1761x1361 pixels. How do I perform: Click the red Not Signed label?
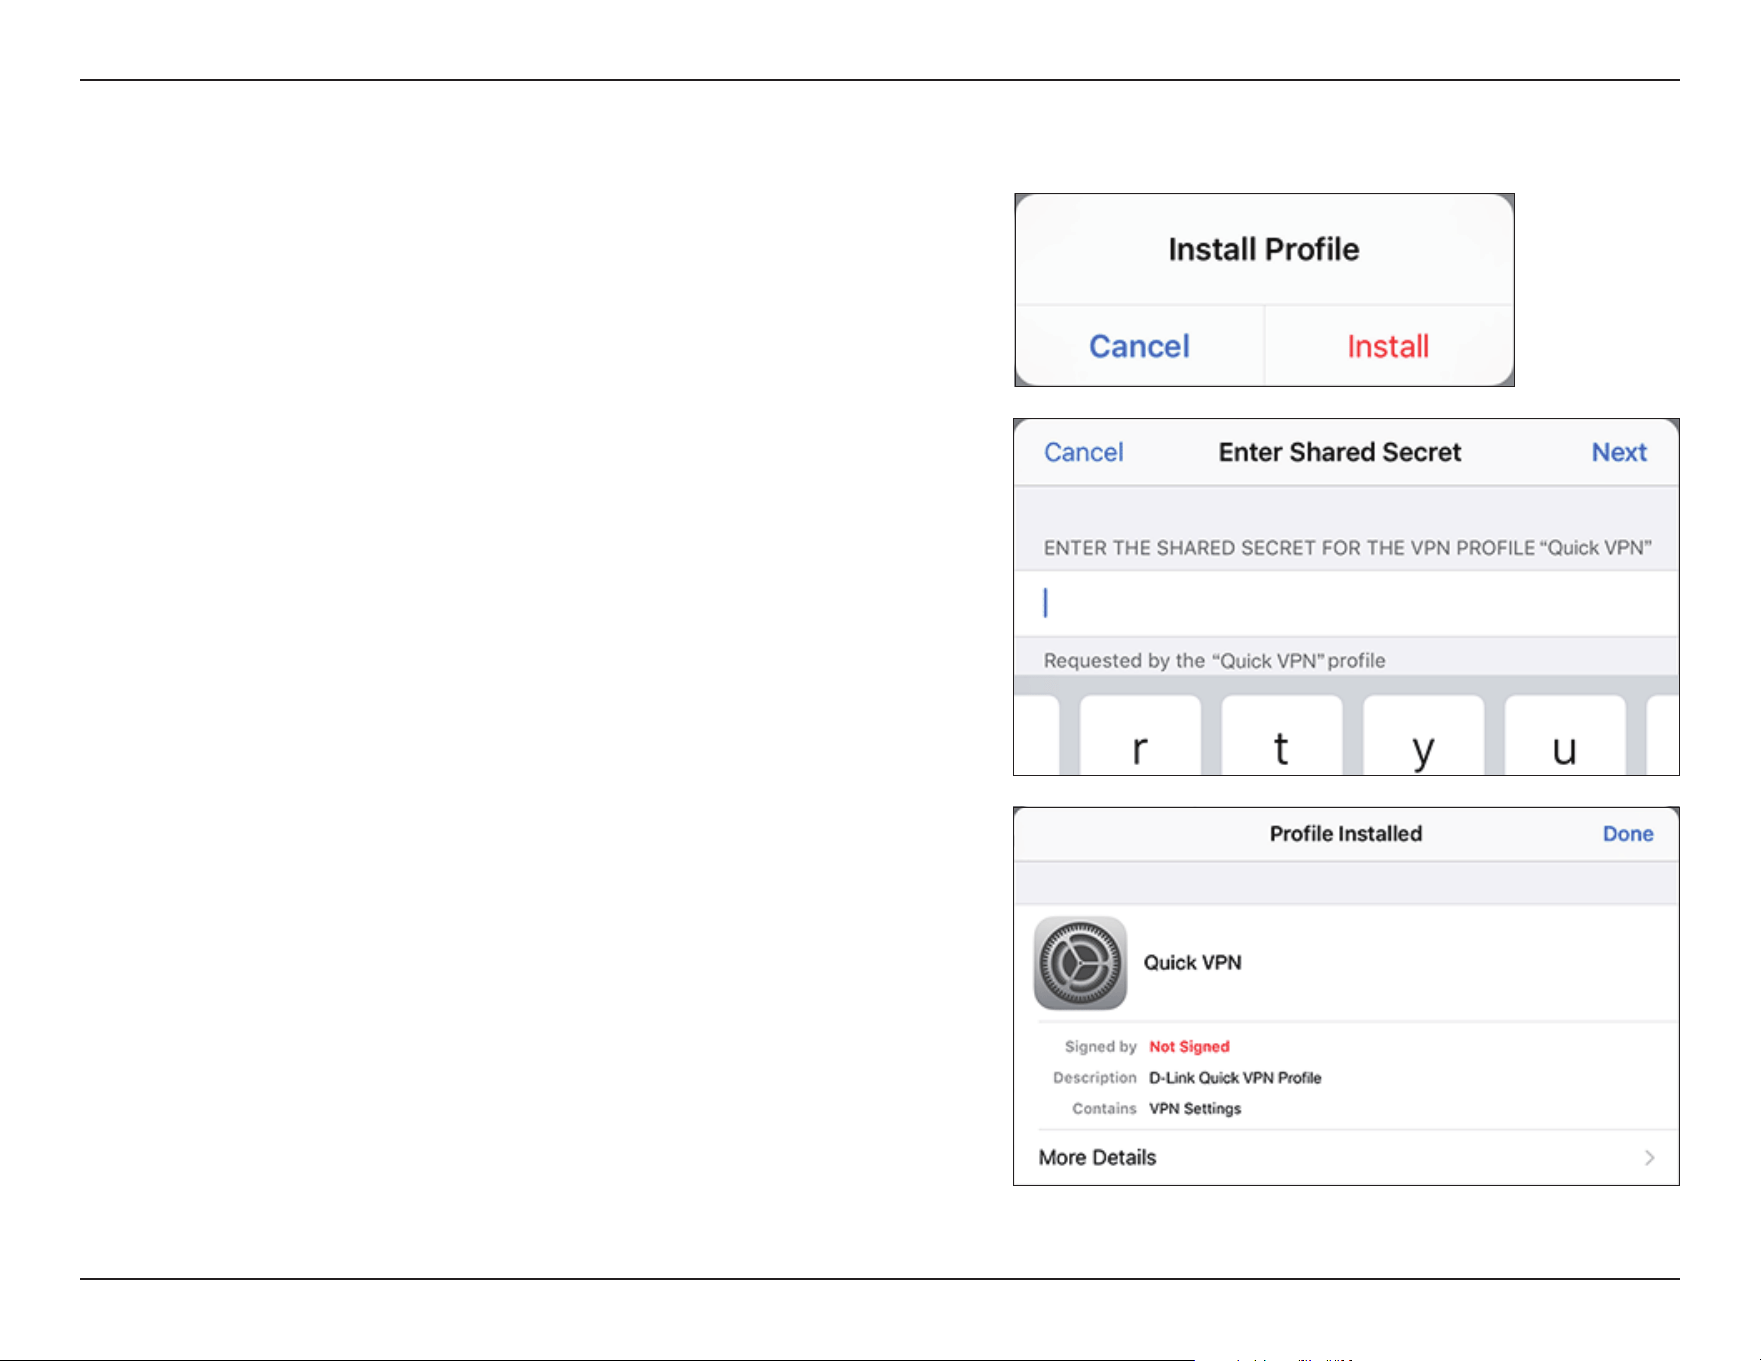[1189, 1047]
